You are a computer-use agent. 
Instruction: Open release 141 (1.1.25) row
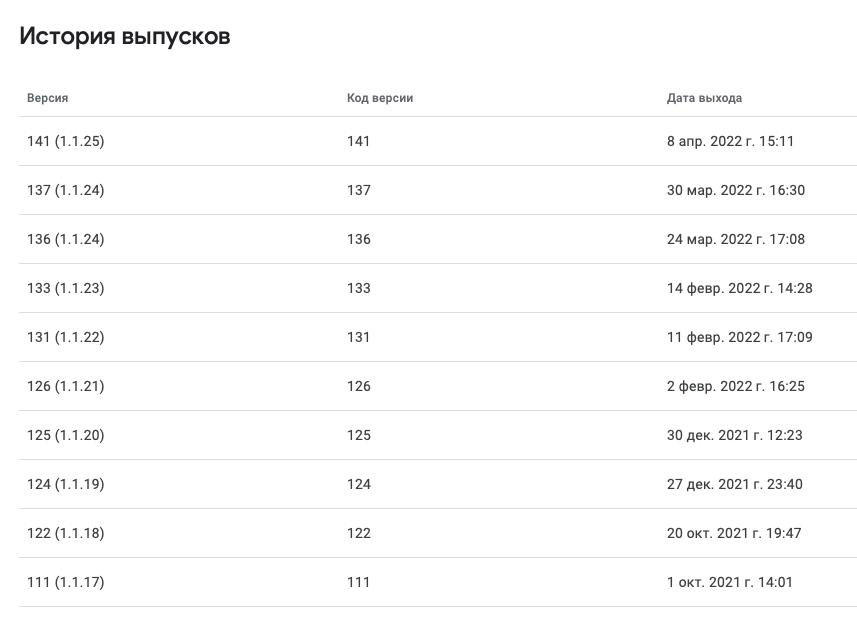pos(438,141)
